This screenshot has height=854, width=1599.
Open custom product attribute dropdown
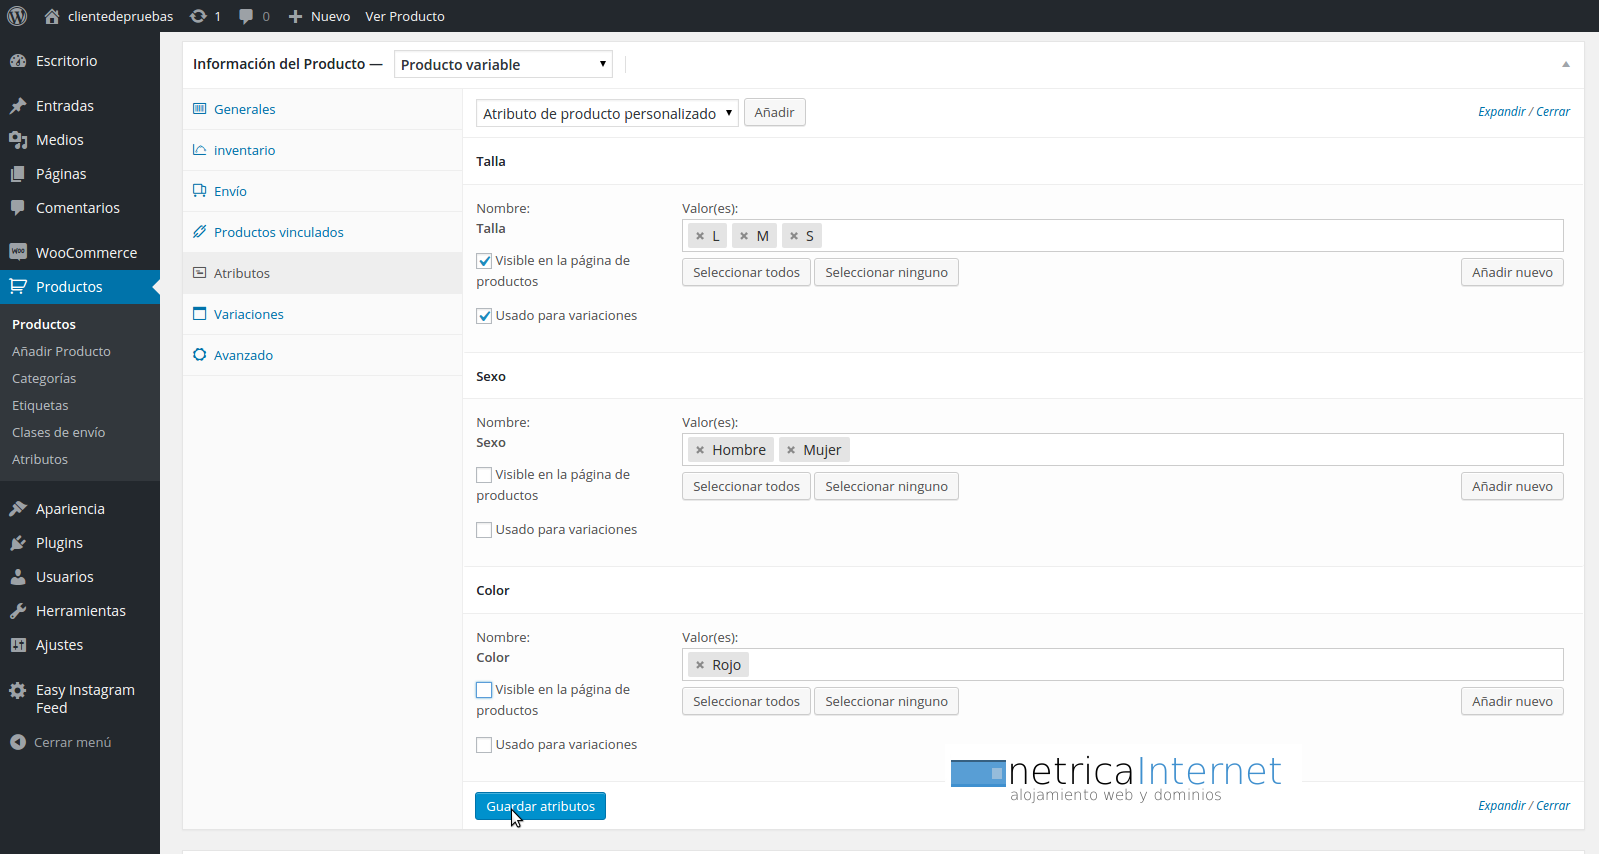tap(606, 113)
